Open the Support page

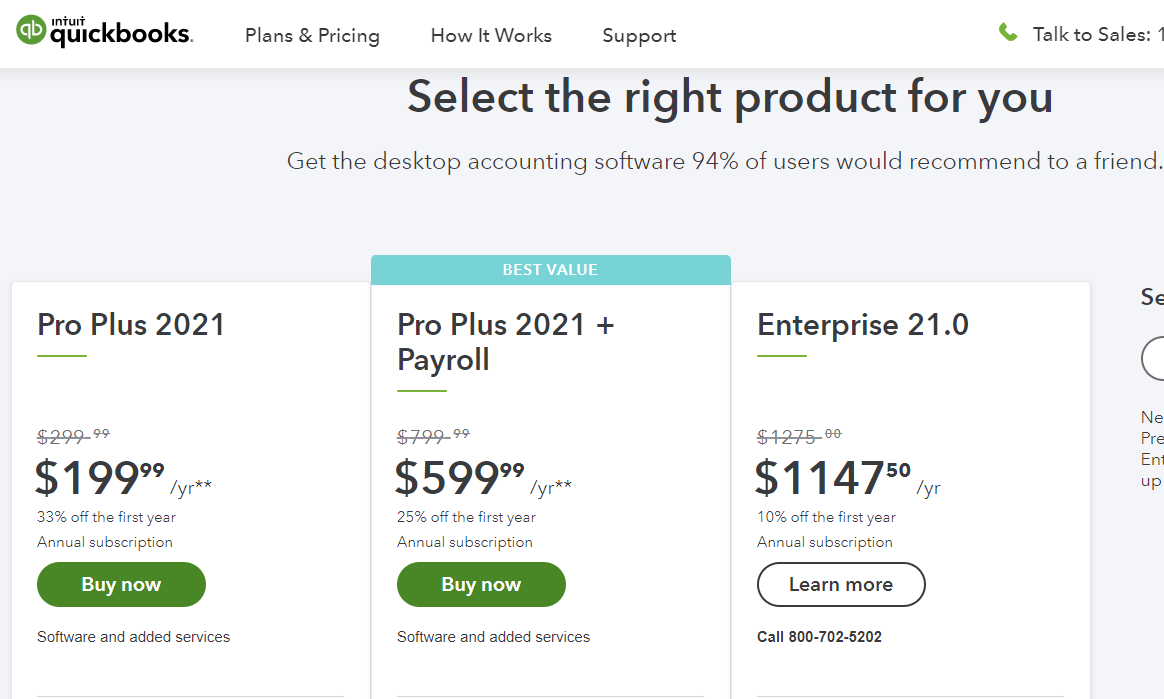(x=639, y=35)
